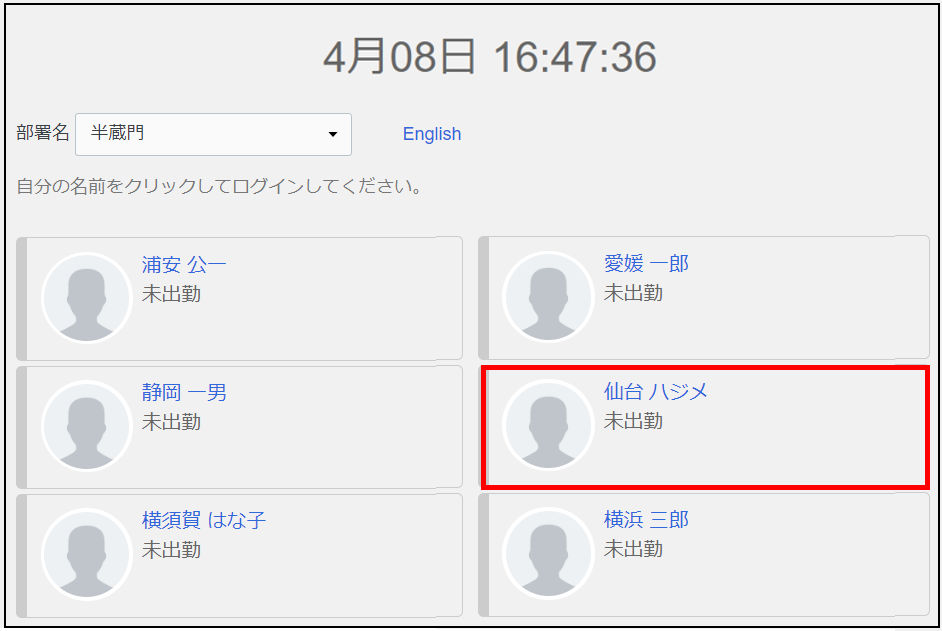Click 未出勤 status under 愛媛 一郎
Viewport: 942px width, 631px height.
[x=633, y=293]
